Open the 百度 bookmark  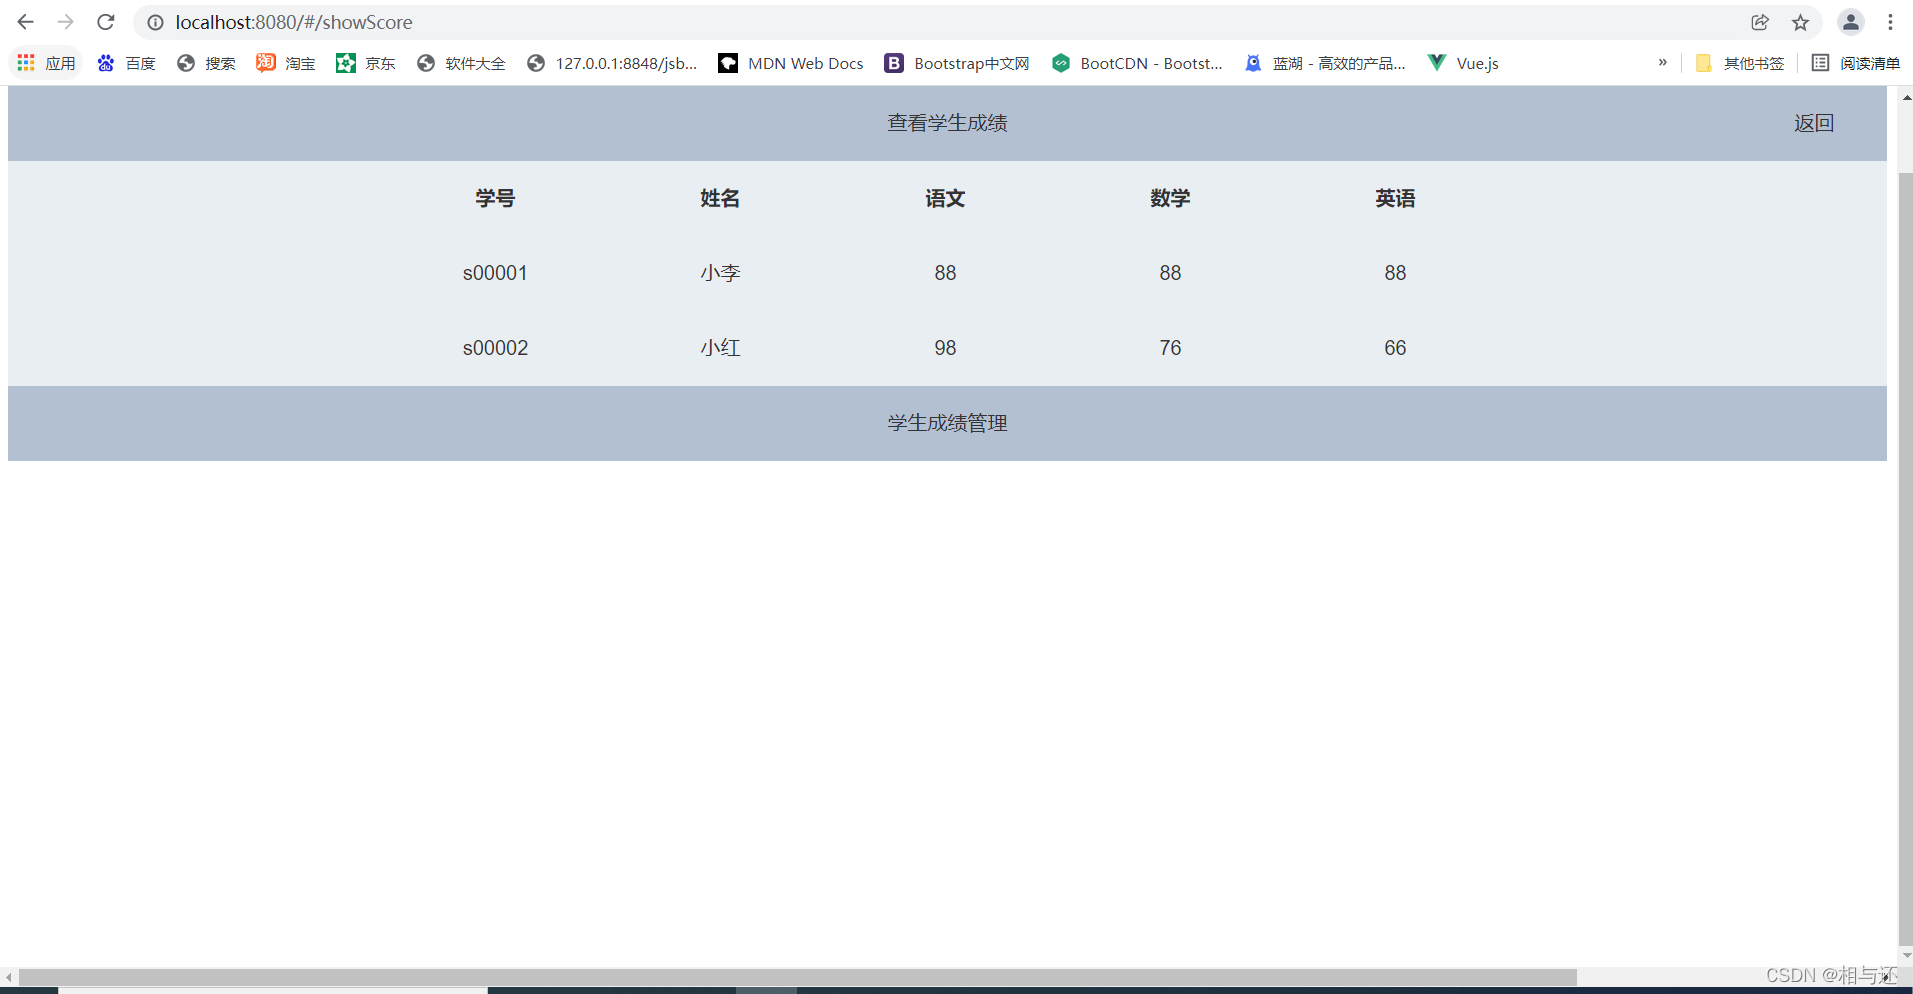126,63
